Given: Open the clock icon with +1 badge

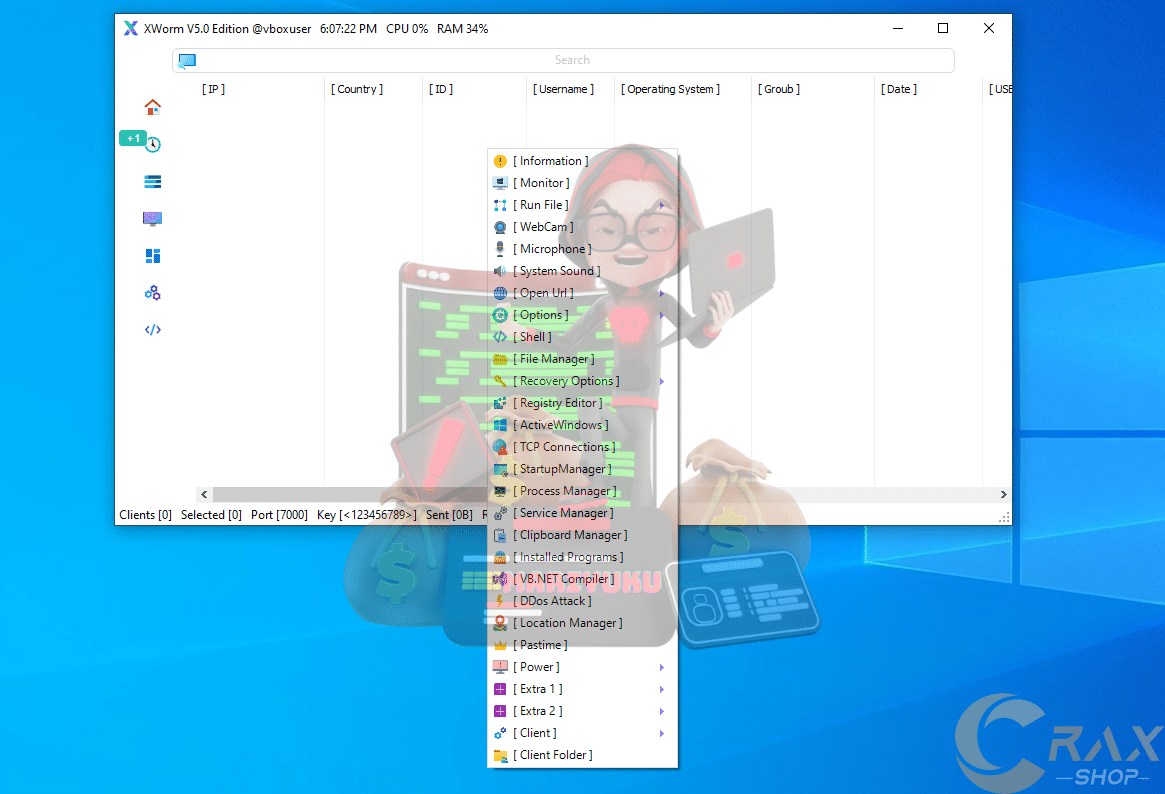Looking at the screenshot, I should click(x=152, y=144).
